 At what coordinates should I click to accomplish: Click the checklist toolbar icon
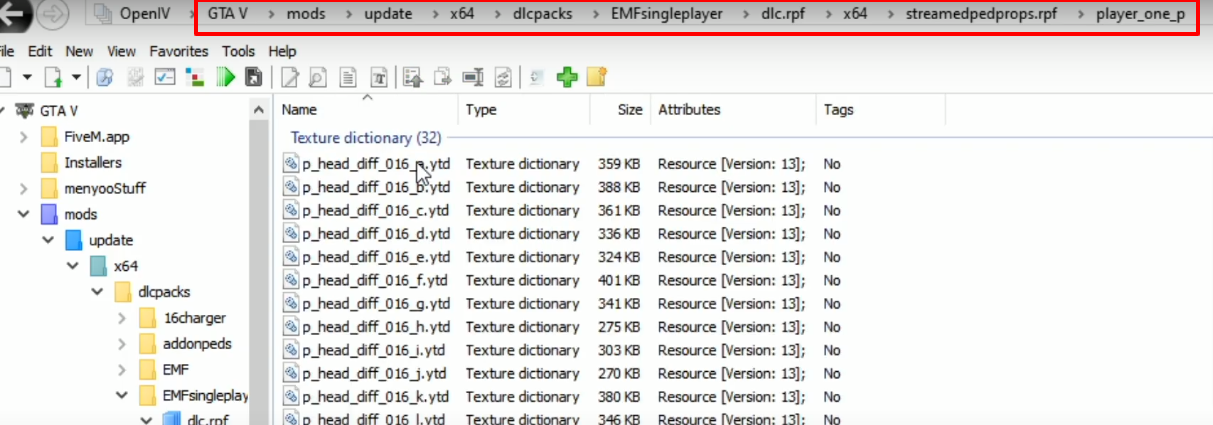pyautogui.click(x=165, y=77)
